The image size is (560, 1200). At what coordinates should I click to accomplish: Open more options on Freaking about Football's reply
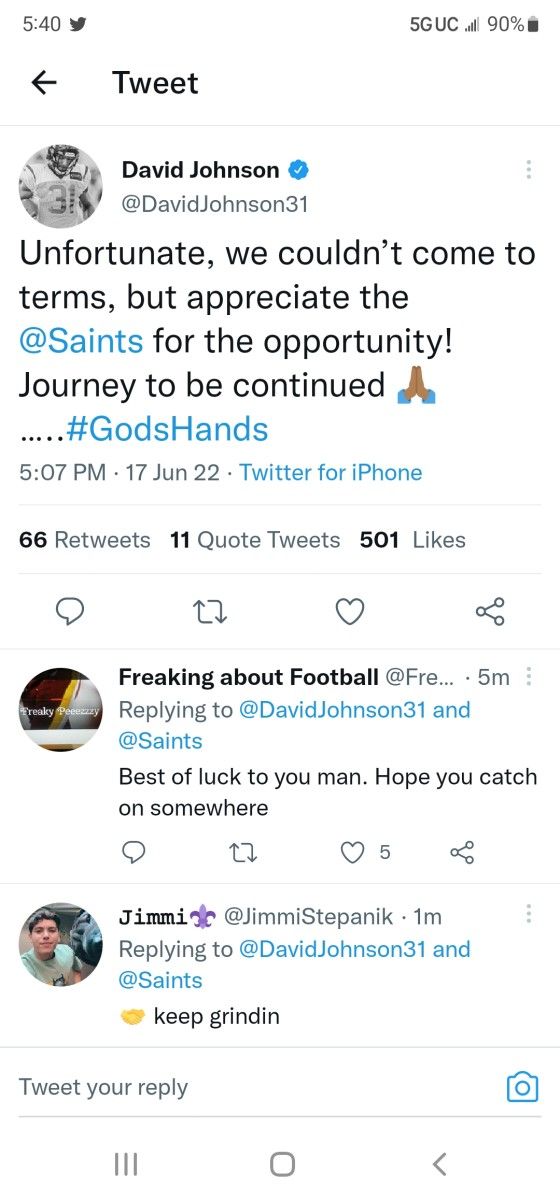point(529,677)
